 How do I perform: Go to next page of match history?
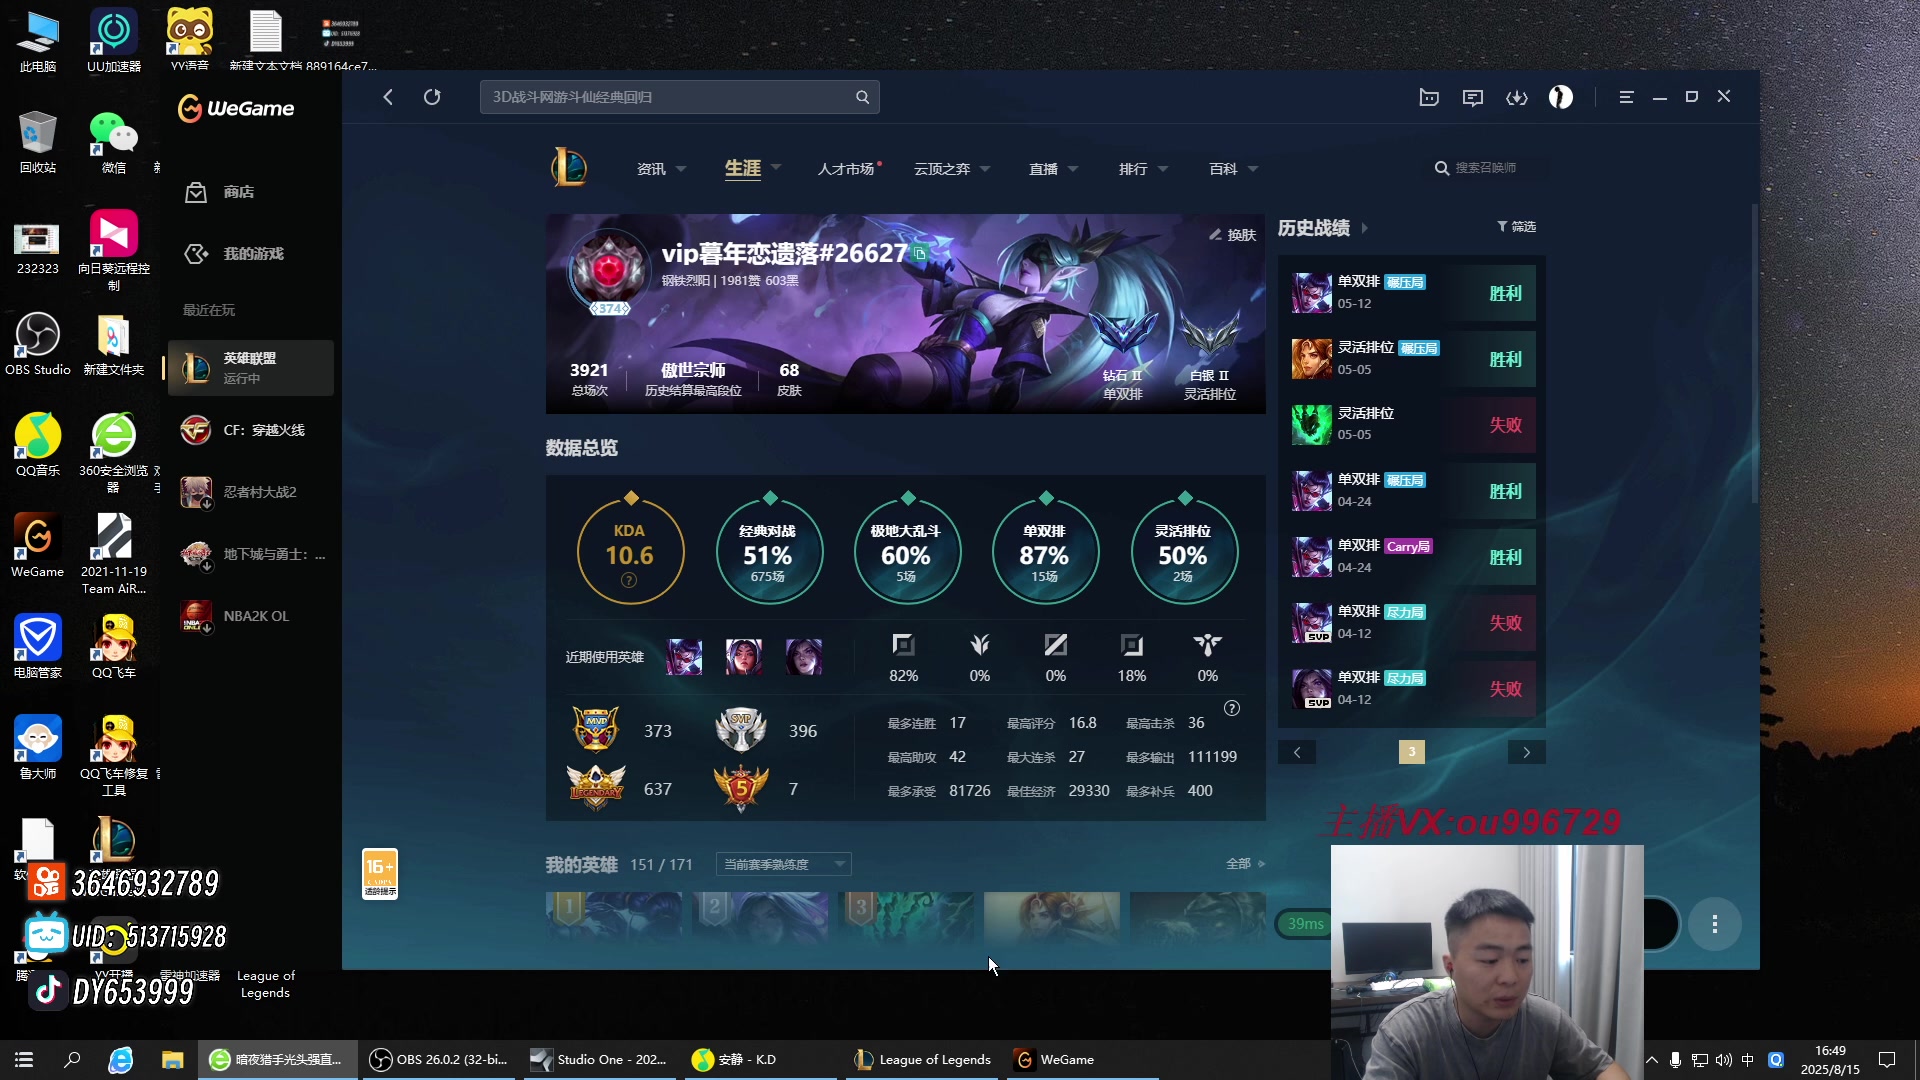click(x=1526, y=752)
